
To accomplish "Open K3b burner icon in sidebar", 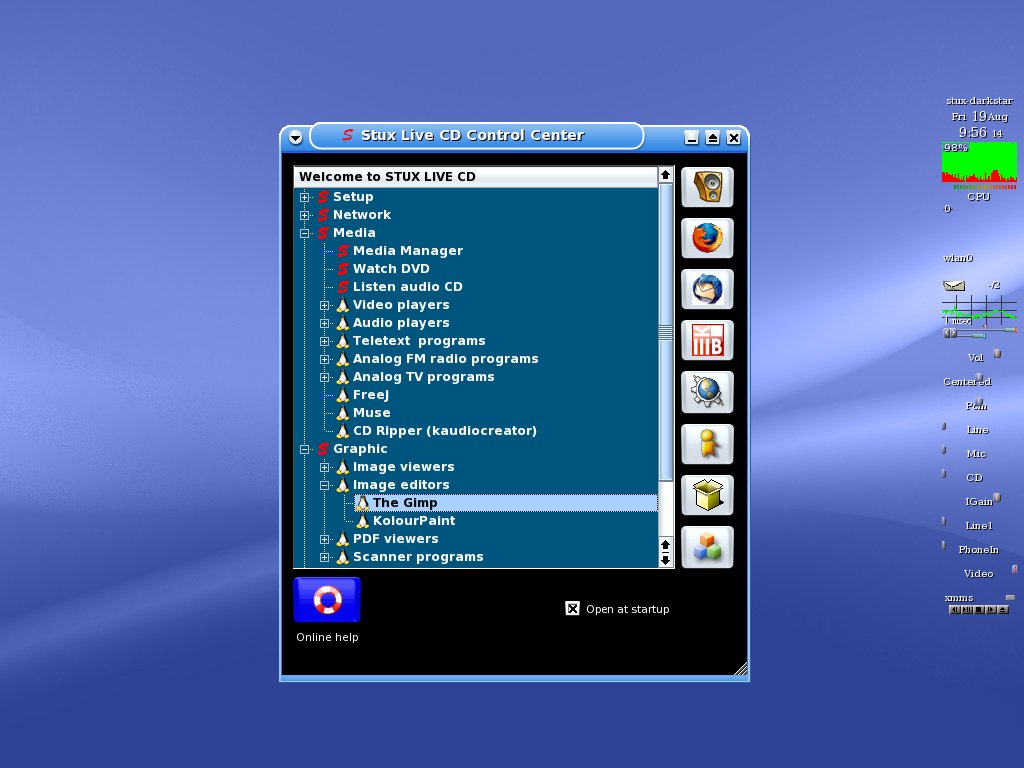I will (x=707, y=340).
